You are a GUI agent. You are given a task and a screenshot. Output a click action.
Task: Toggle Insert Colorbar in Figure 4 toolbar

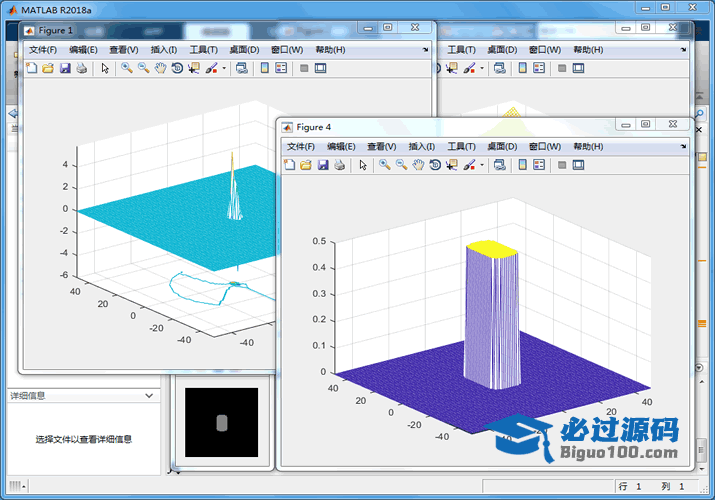click(x=522, y=165)
